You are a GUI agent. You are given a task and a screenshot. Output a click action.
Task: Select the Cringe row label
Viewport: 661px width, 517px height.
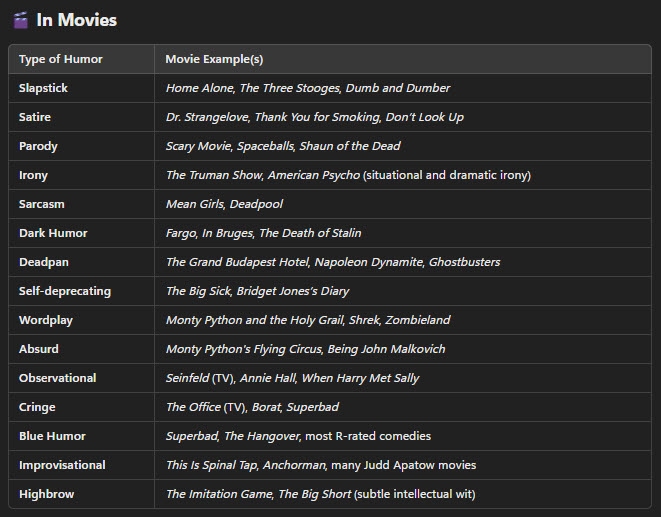click(x=37, y=407)
